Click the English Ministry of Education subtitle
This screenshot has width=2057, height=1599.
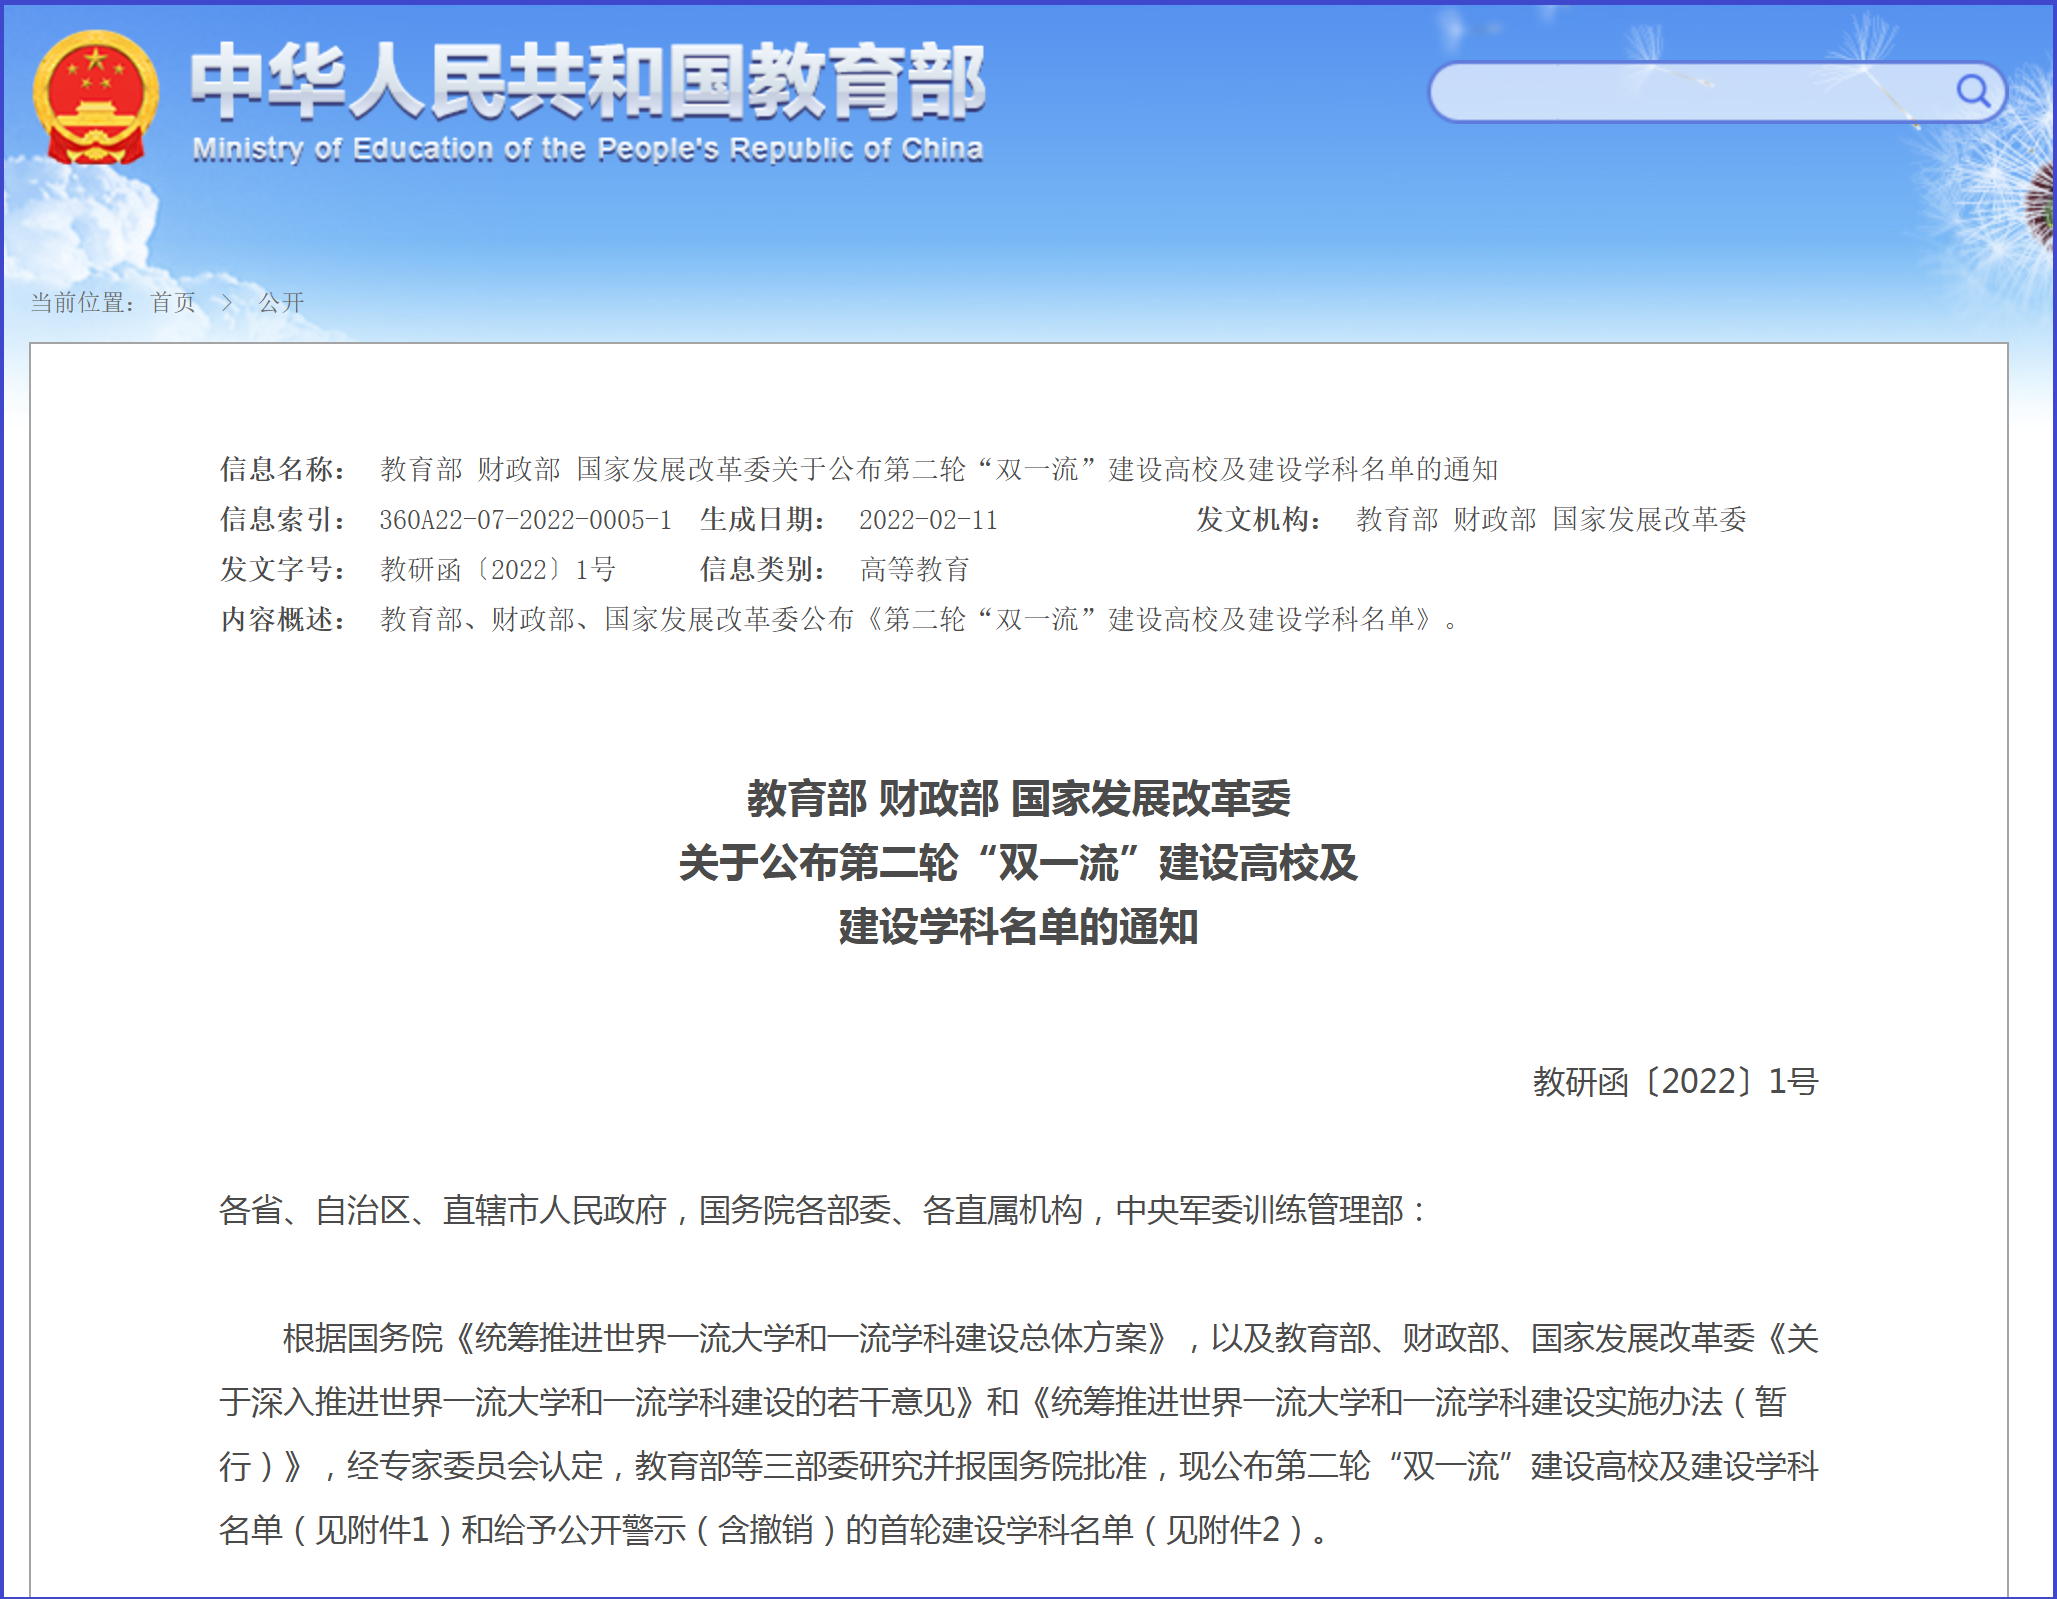click(587, 150)
